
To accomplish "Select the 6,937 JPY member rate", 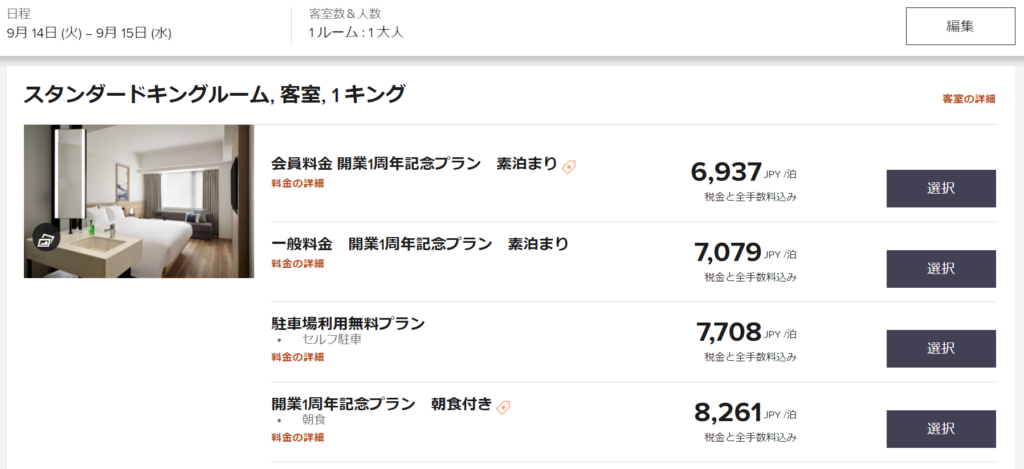I will pos(940,188).
